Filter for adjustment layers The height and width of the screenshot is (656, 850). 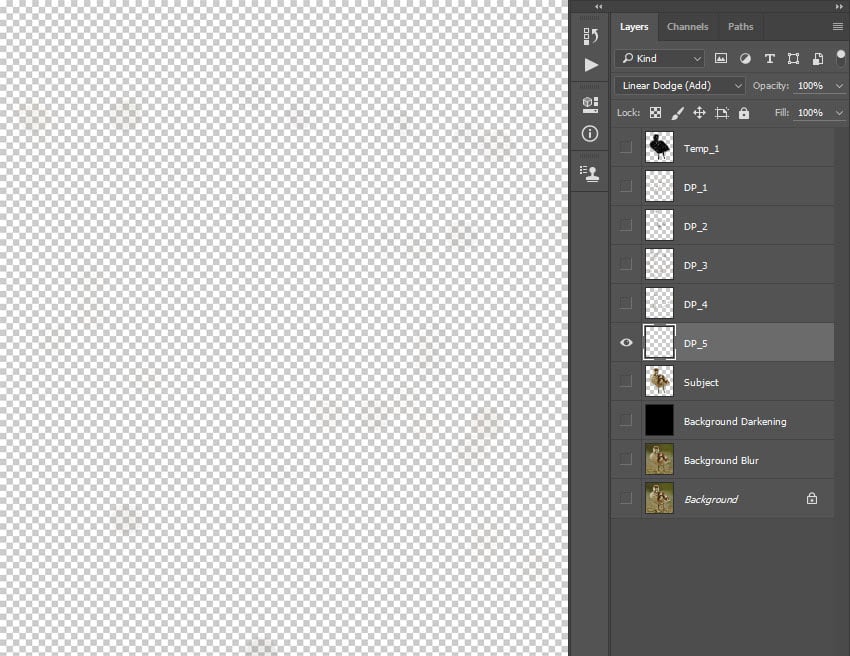coord(745,58)
